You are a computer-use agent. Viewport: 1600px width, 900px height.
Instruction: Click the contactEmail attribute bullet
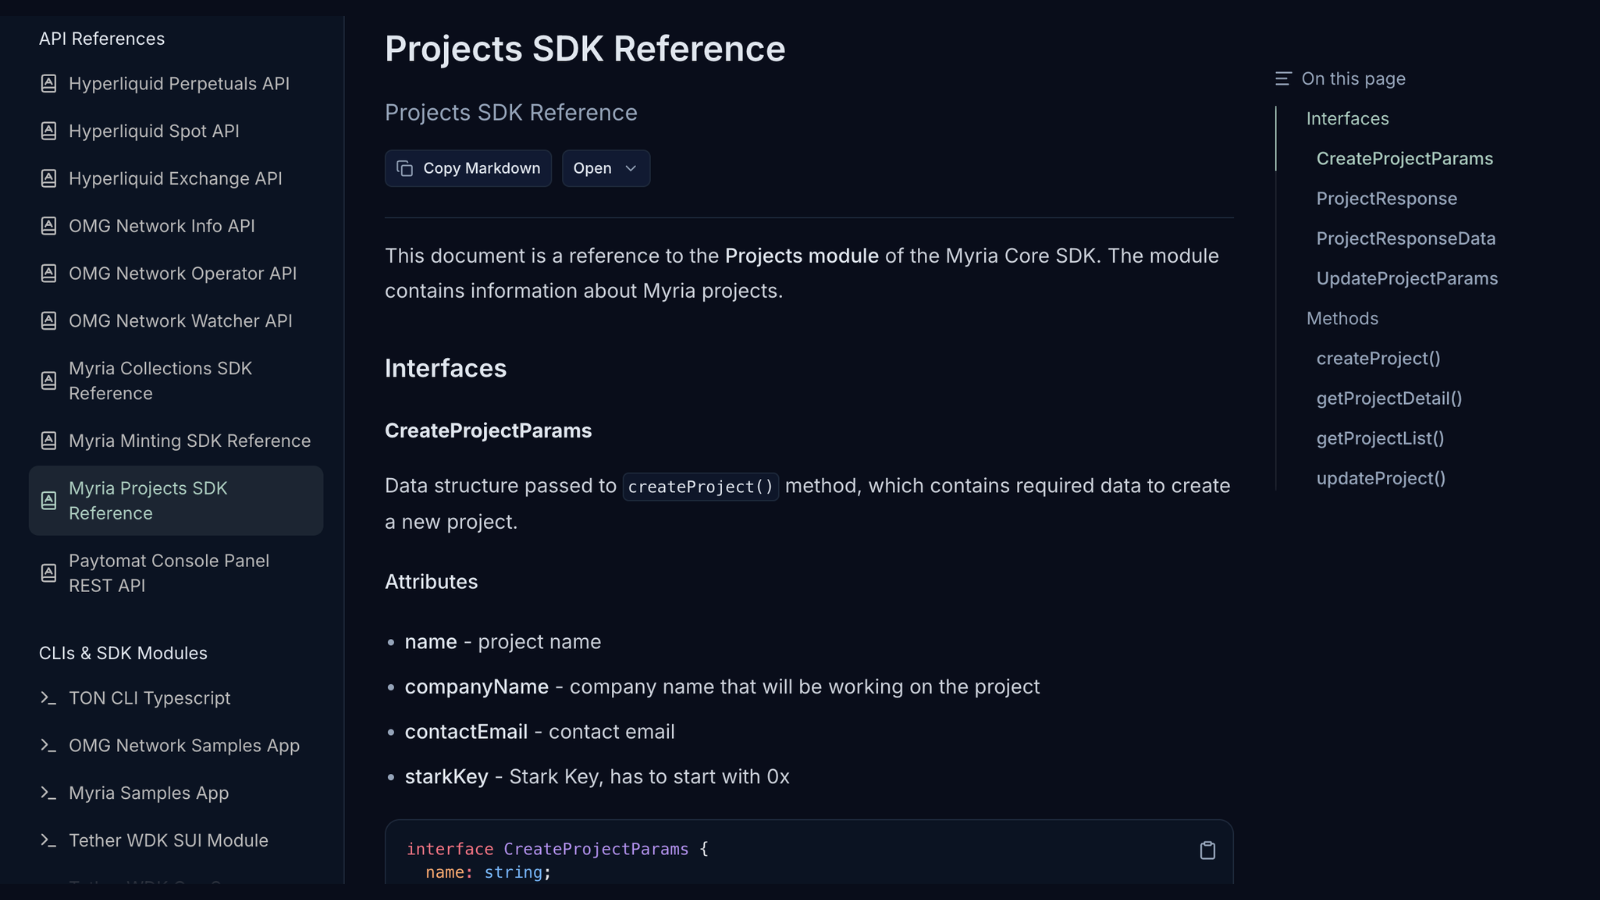coord(540,732)
